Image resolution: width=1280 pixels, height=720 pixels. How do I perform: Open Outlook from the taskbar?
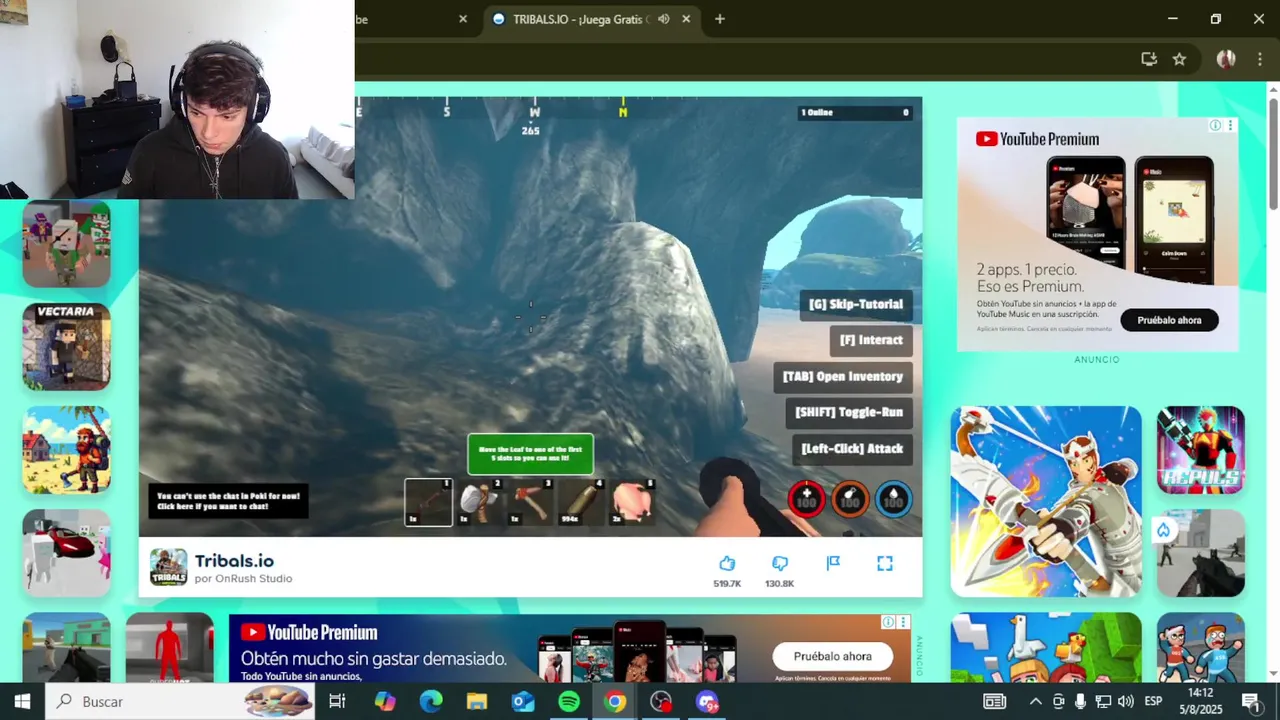[x=523, y=702]
